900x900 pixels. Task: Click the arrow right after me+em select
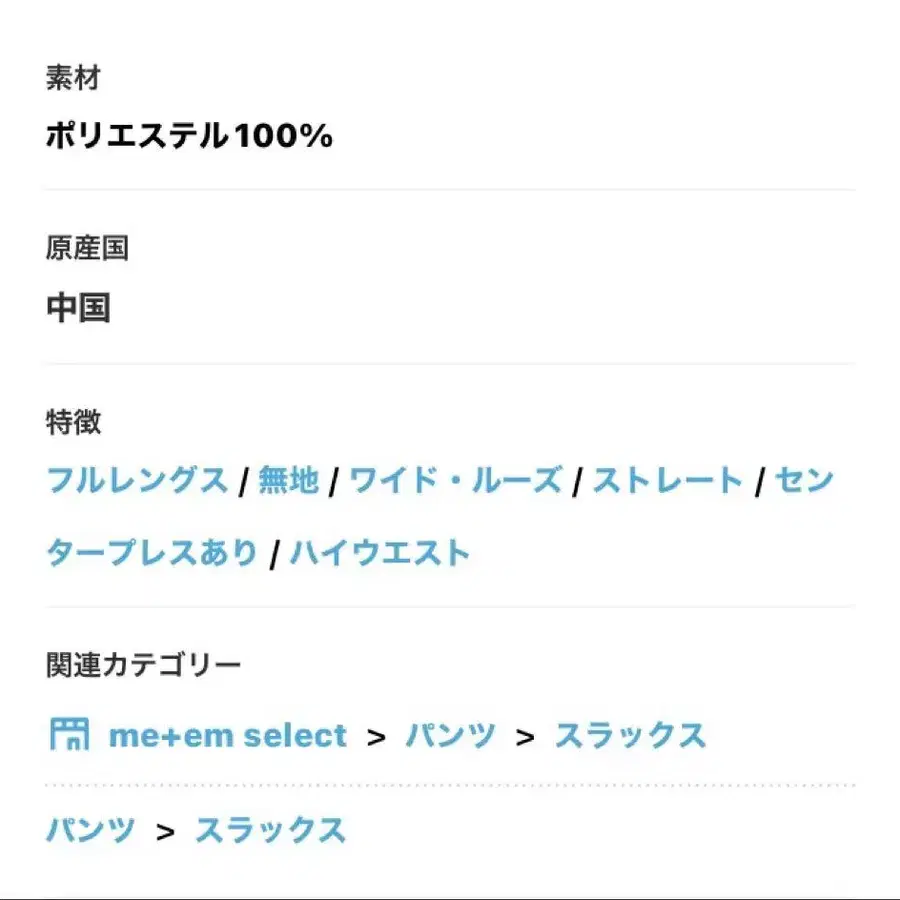click(376, 738)
